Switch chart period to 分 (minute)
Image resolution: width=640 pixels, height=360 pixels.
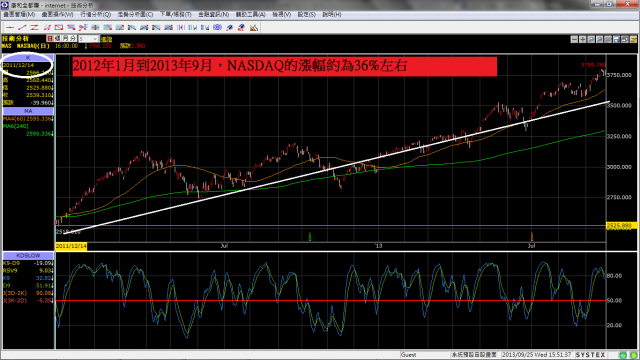73,38
